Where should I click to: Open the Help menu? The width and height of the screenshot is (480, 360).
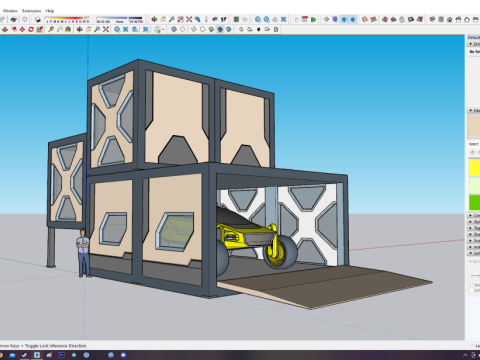pos(50,11)
